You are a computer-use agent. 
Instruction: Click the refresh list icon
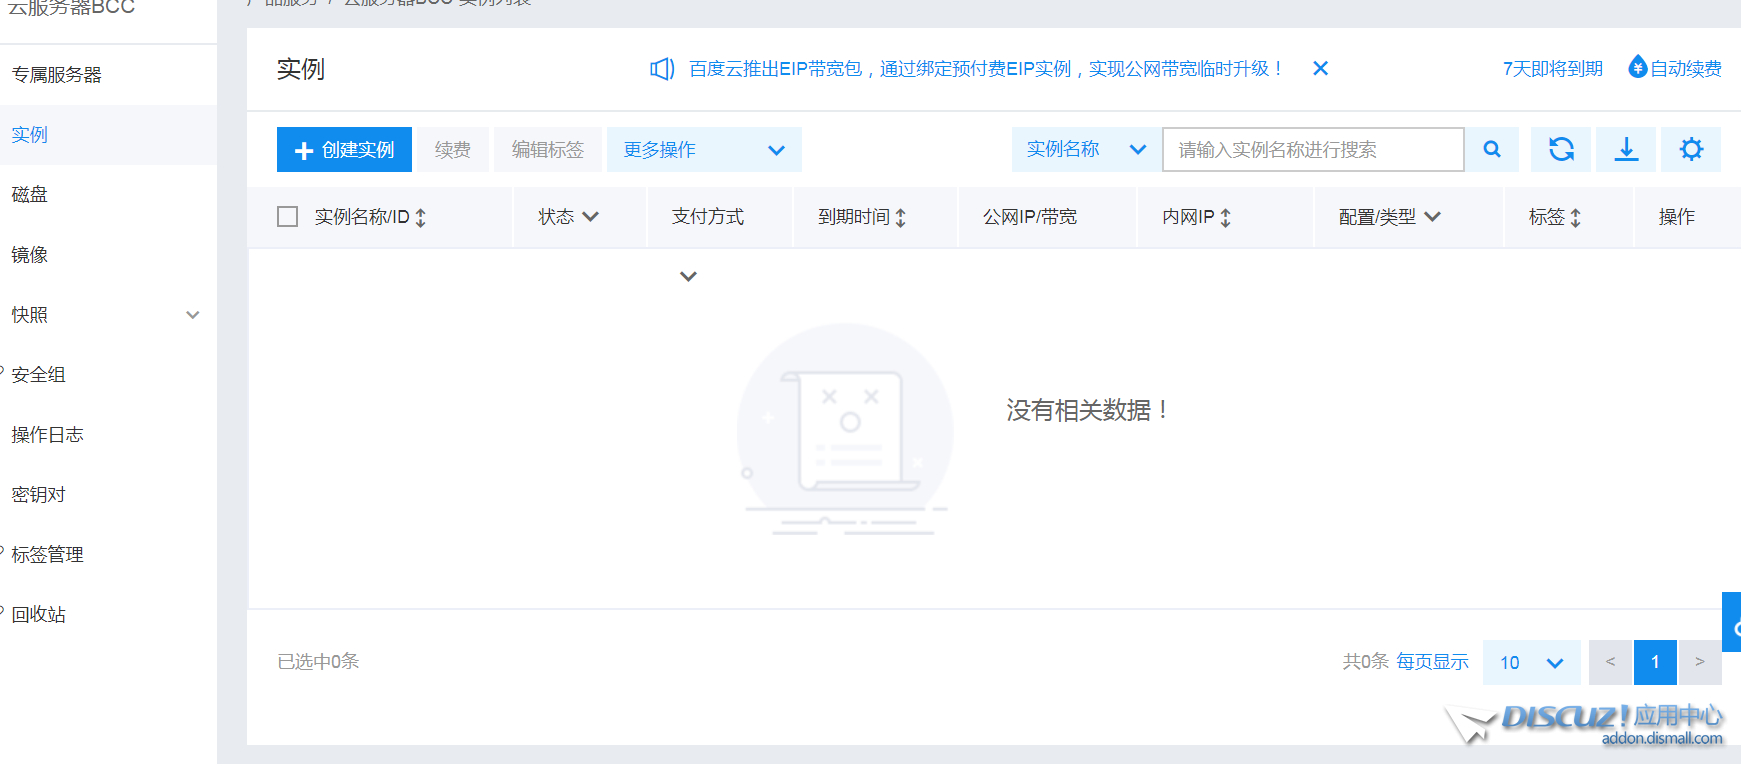click(1561, 149)
